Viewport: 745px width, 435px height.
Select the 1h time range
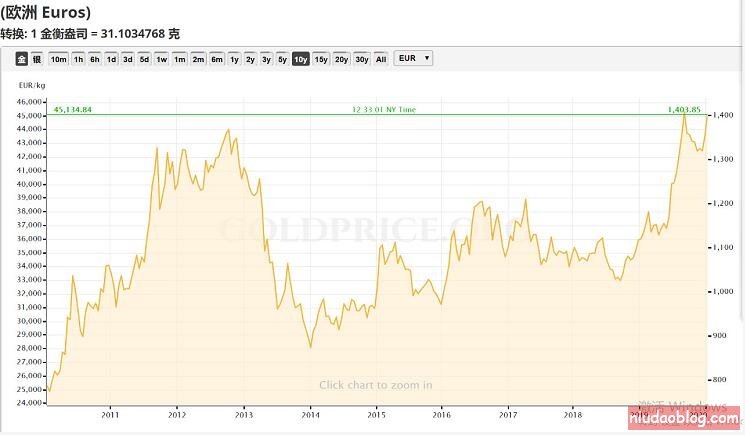click(79, 59)
